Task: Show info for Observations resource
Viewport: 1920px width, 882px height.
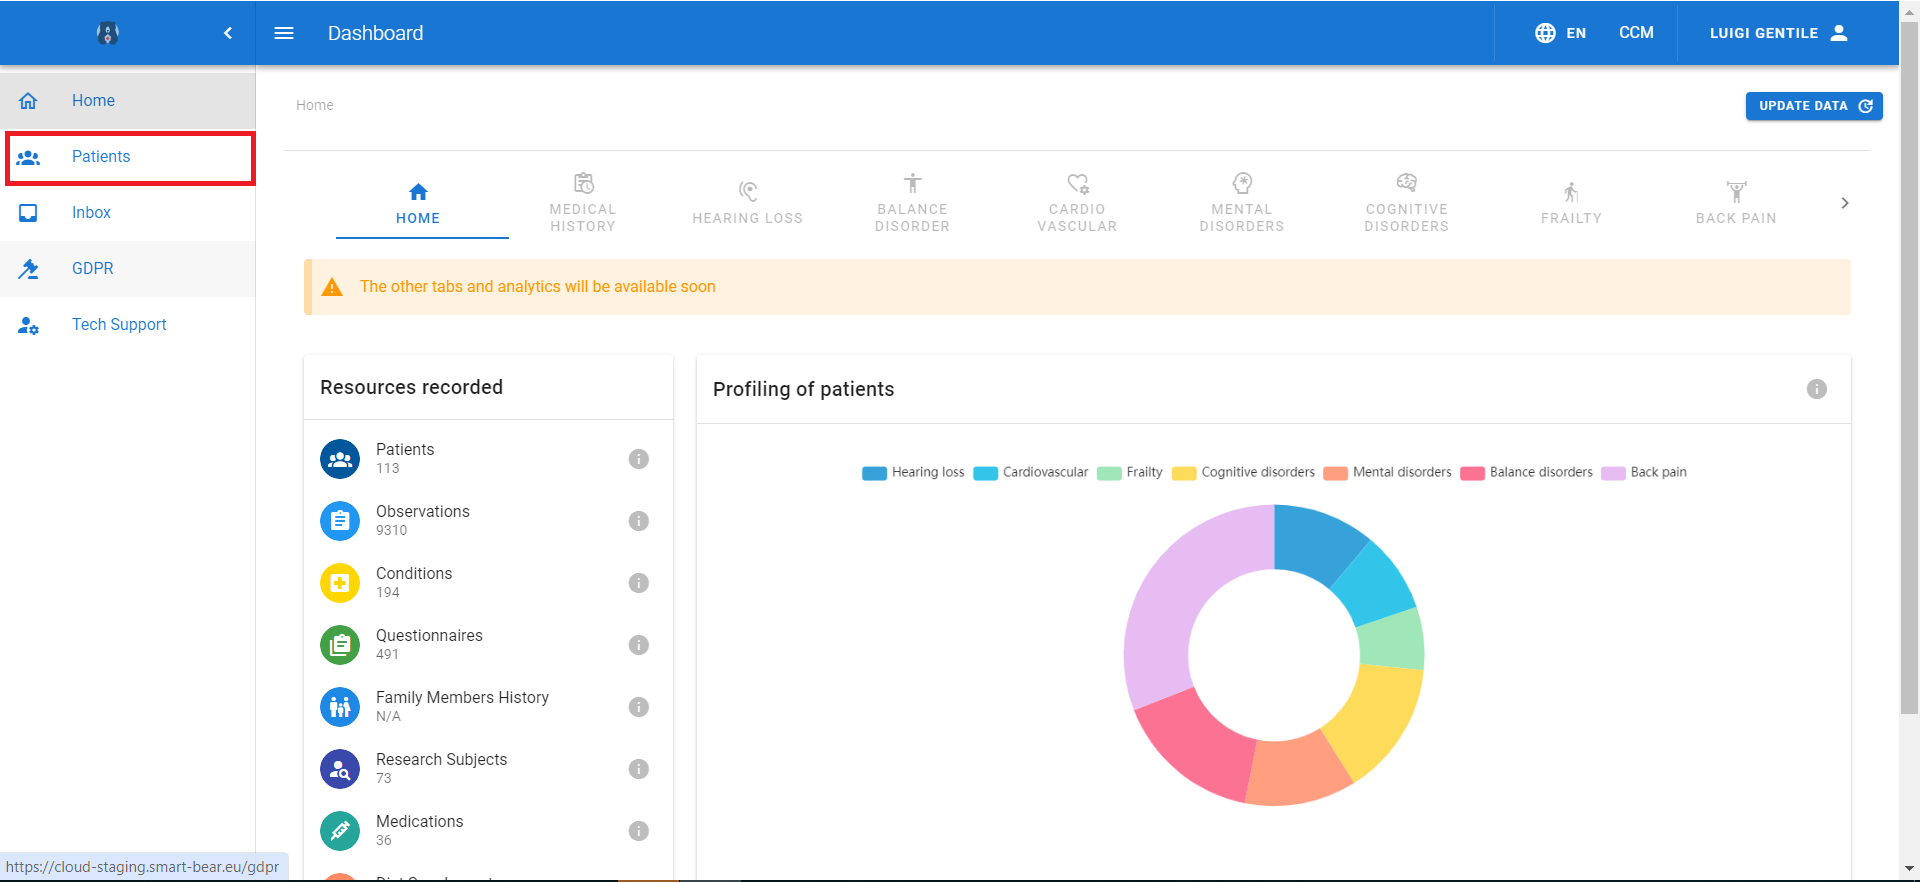Action: [x=639, y=521]
